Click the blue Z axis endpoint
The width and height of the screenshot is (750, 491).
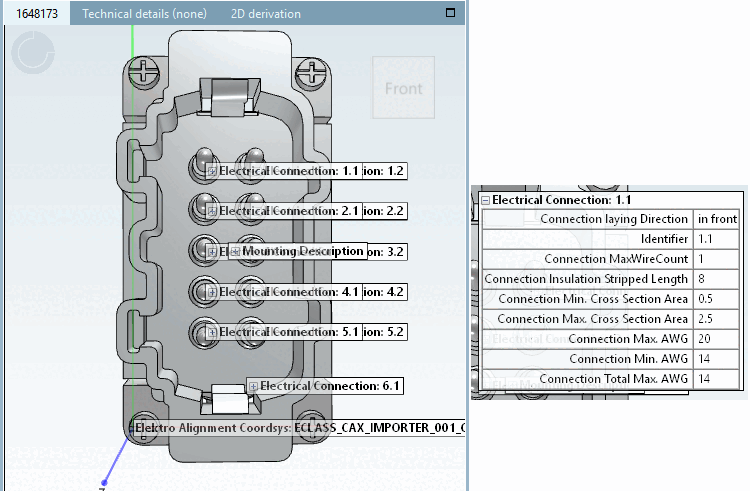tap(103, 484)
